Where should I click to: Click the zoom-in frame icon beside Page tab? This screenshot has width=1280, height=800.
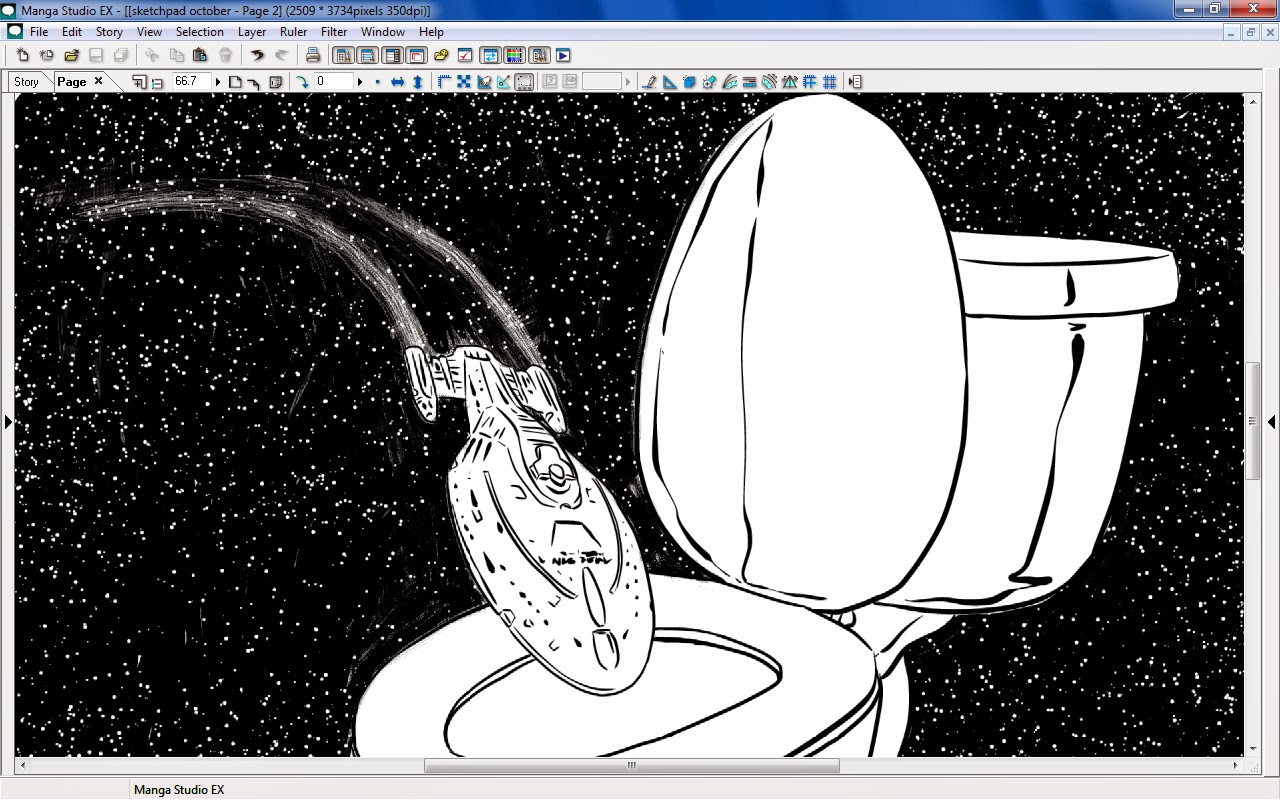point(139,82)
